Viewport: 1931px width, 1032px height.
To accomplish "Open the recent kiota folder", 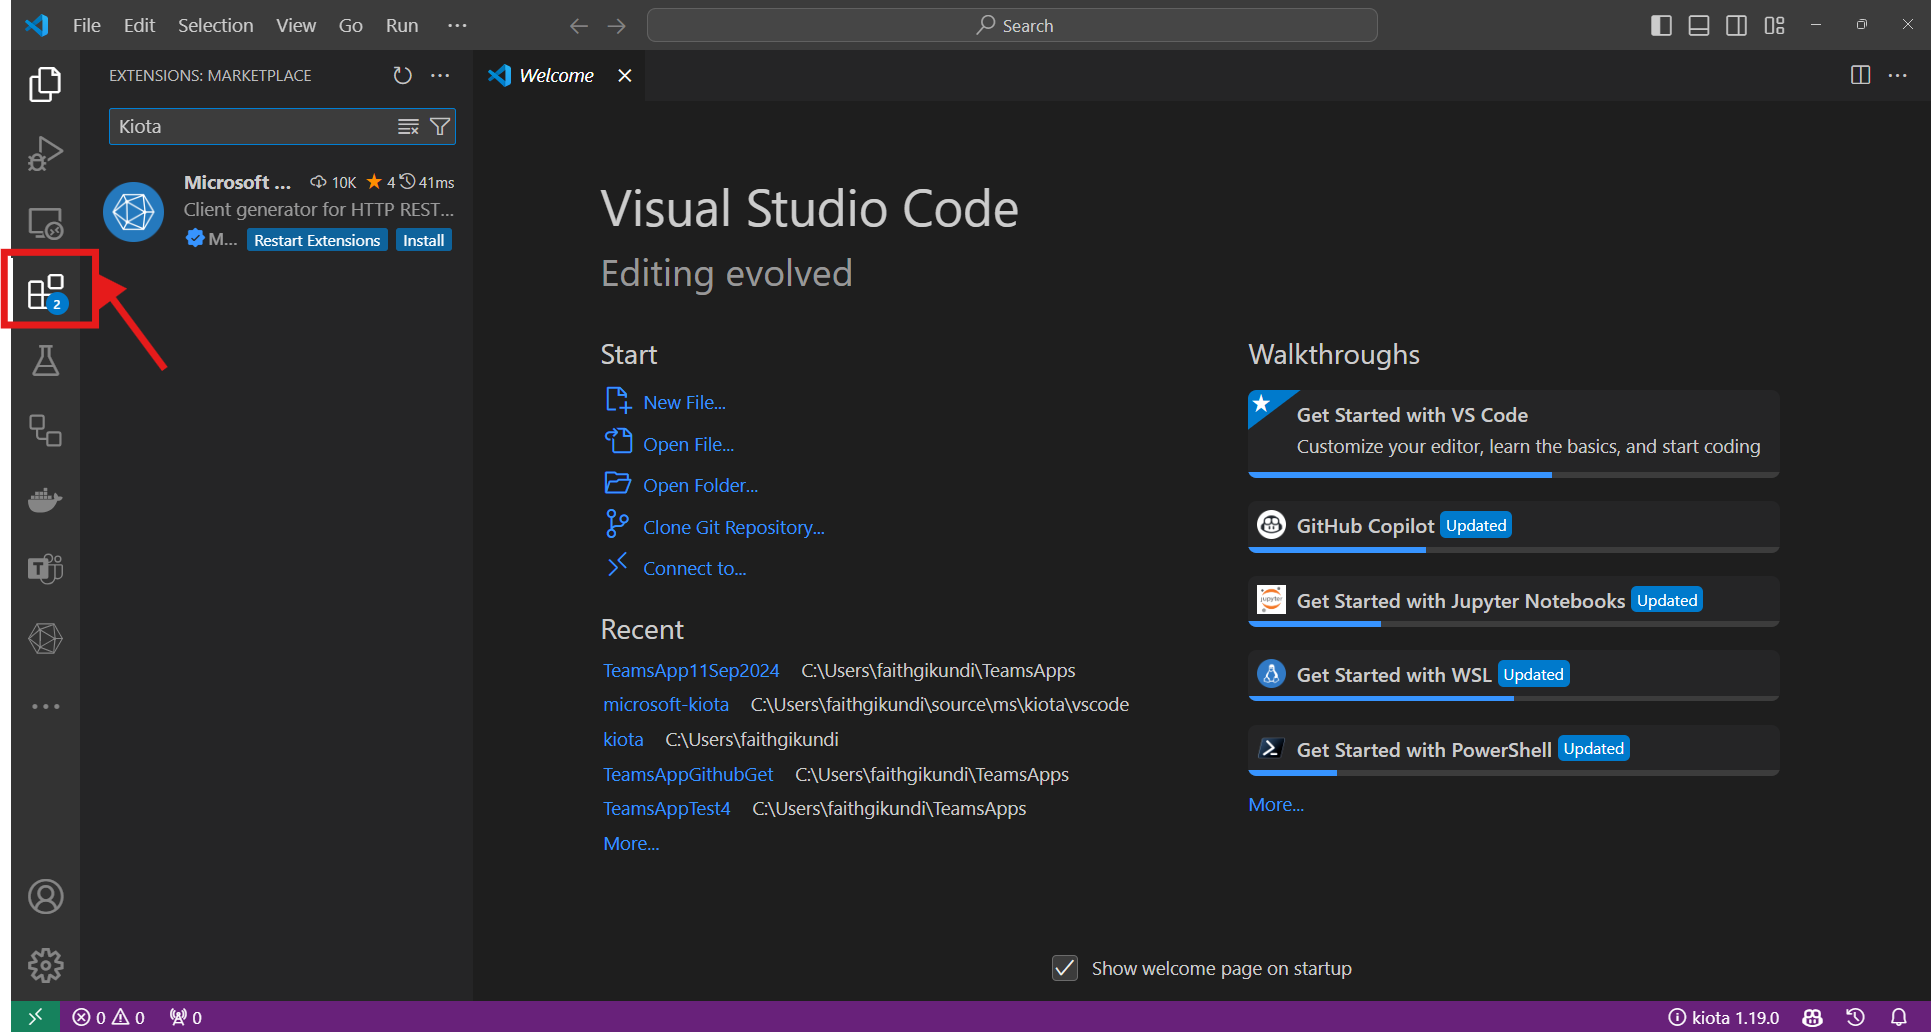I will pyautogui.click(x=623, y=740).
